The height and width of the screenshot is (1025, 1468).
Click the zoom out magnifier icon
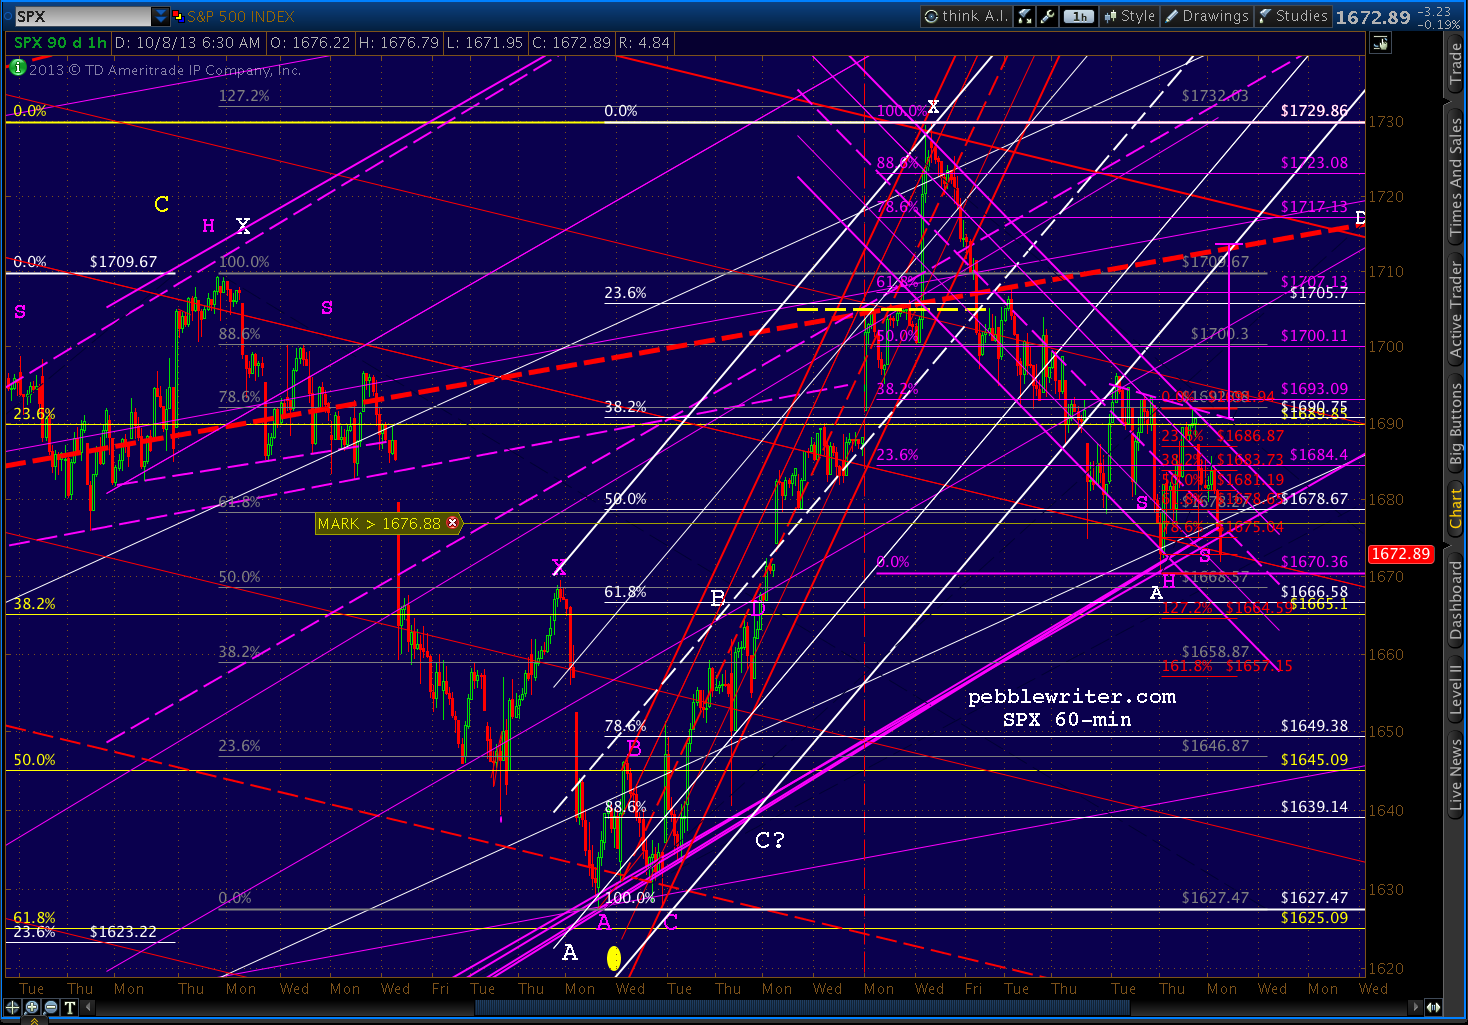pos(51,1007)
